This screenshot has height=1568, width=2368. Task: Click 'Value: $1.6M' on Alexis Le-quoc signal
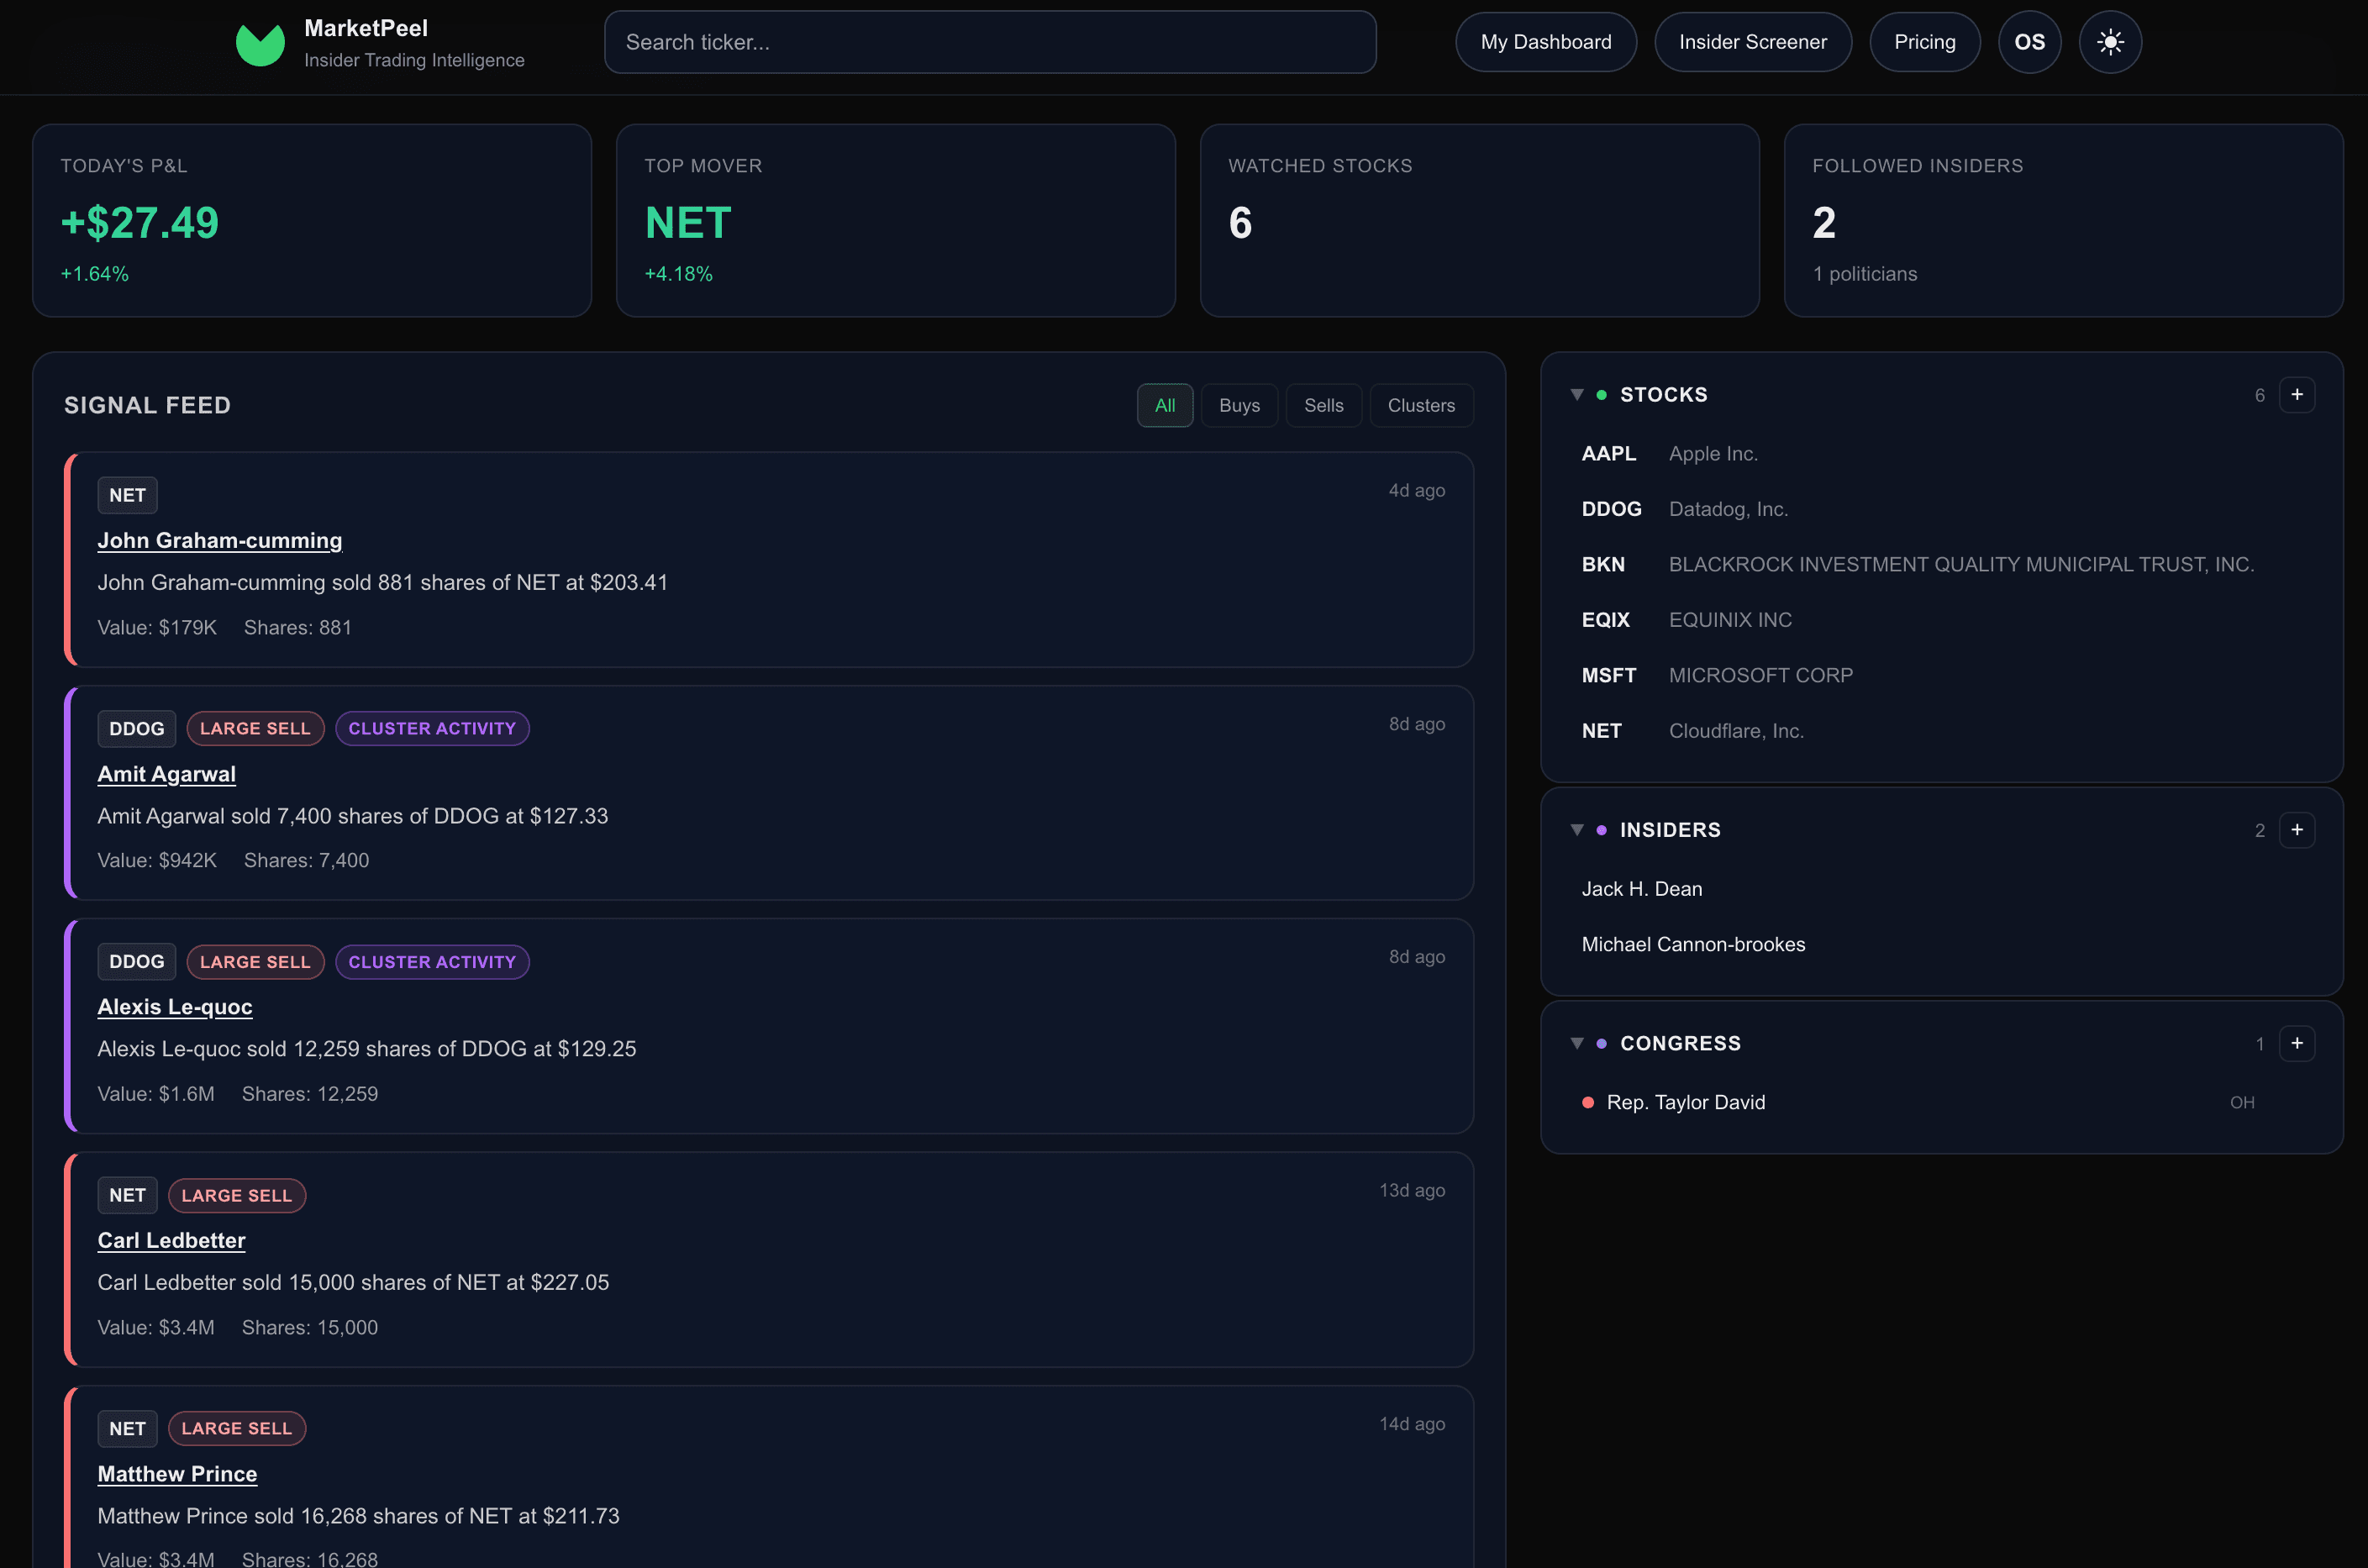(156, 1094)
